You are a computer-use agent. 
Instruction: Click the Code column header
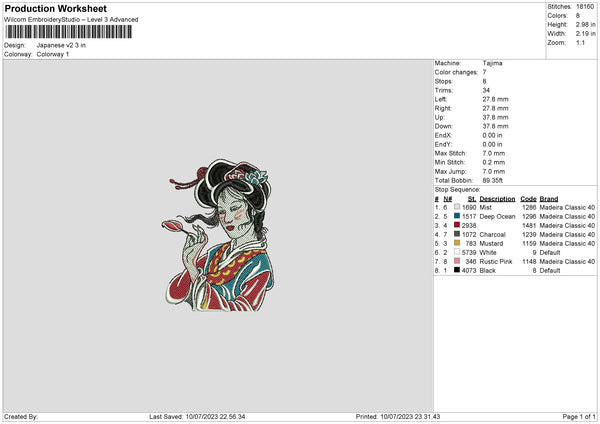(528, 199)
